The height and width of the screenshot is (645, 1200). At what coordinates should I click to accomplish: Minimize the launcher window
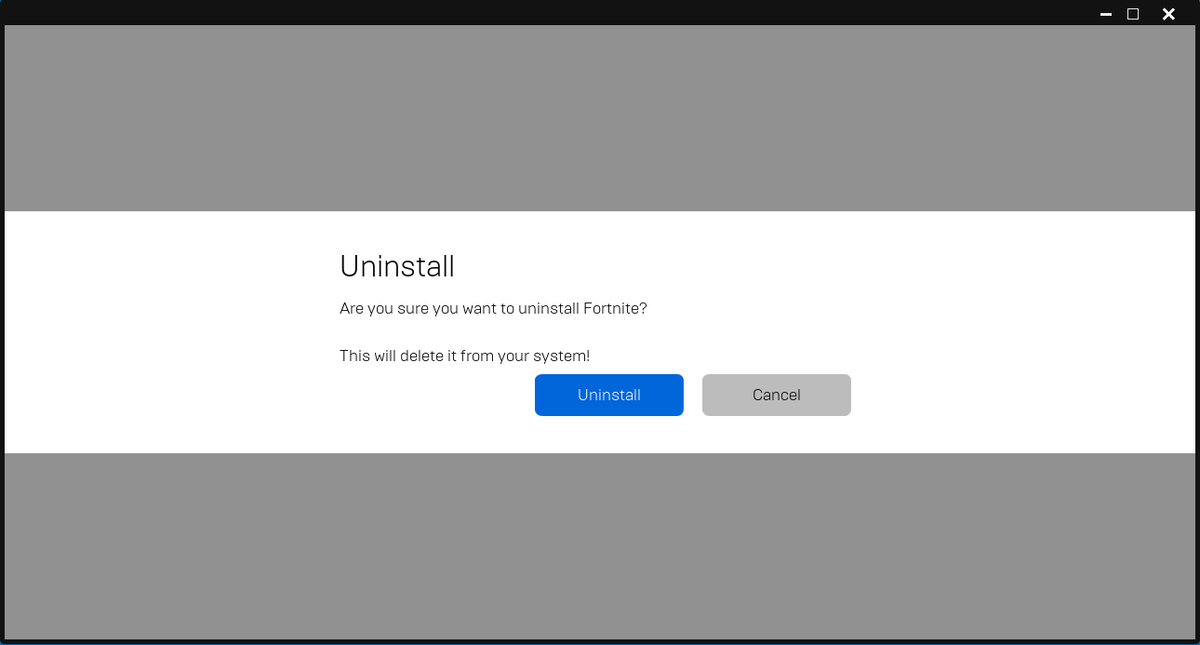1106,14
